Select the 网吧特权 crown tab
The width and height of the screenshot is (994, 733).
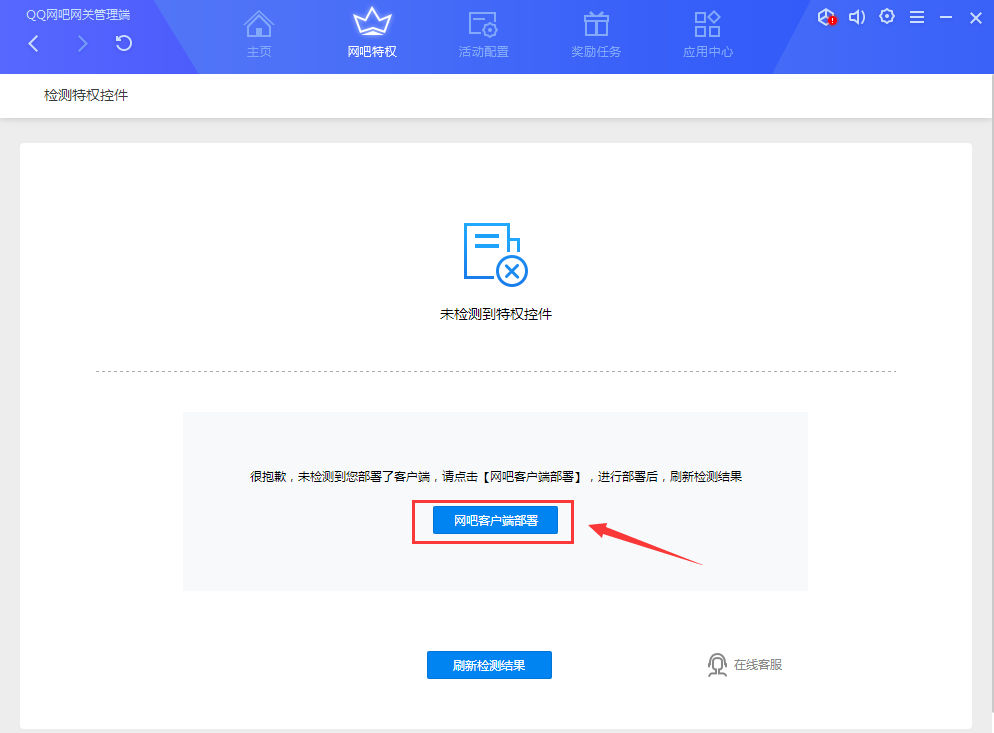(372, 34)
